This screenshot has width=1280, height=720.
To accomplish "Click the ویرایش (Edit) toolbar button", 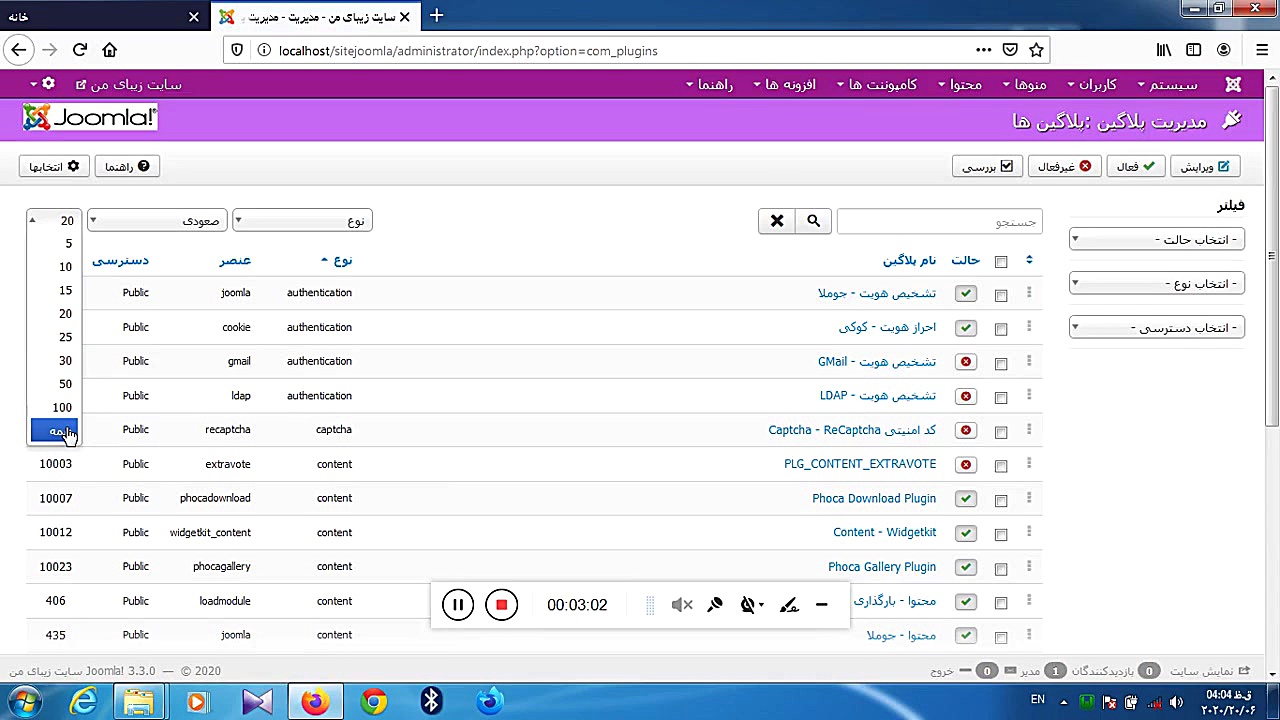I will point(1205,167).
